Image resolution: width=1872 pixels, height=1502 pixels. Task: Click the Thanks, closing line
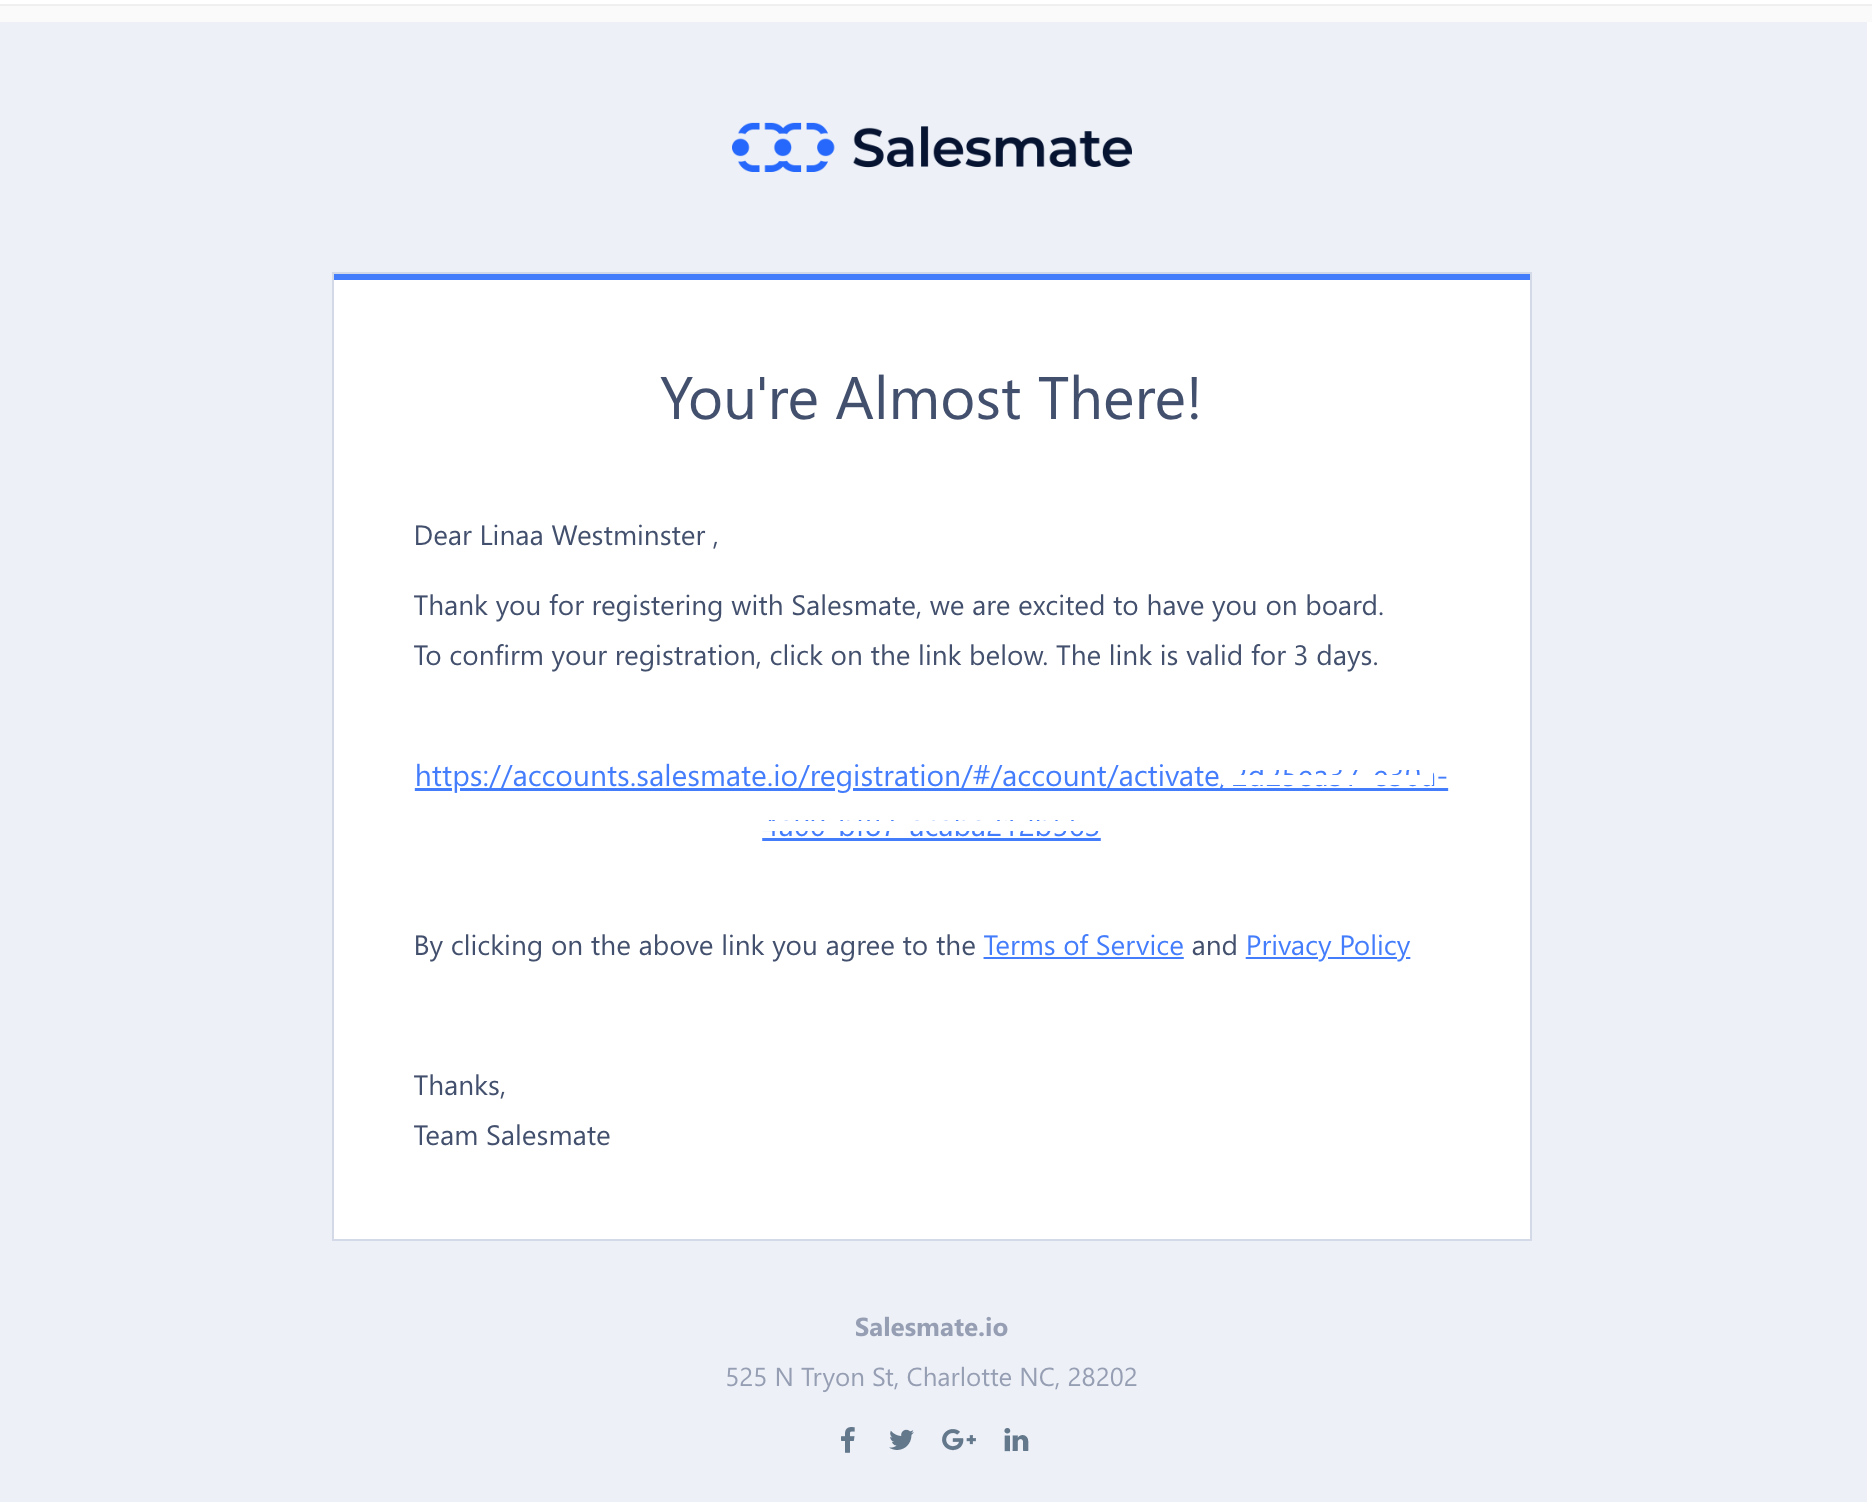click(460, 1086)
